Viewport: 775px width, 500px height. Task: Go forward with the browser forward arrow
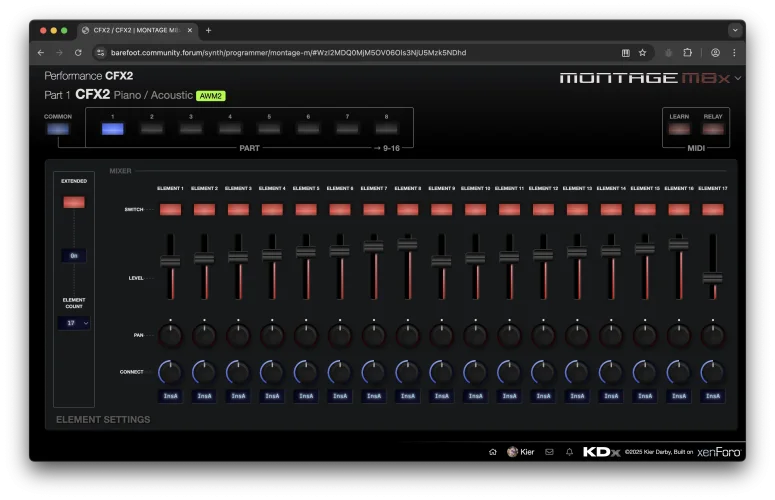tap(59, 53)
